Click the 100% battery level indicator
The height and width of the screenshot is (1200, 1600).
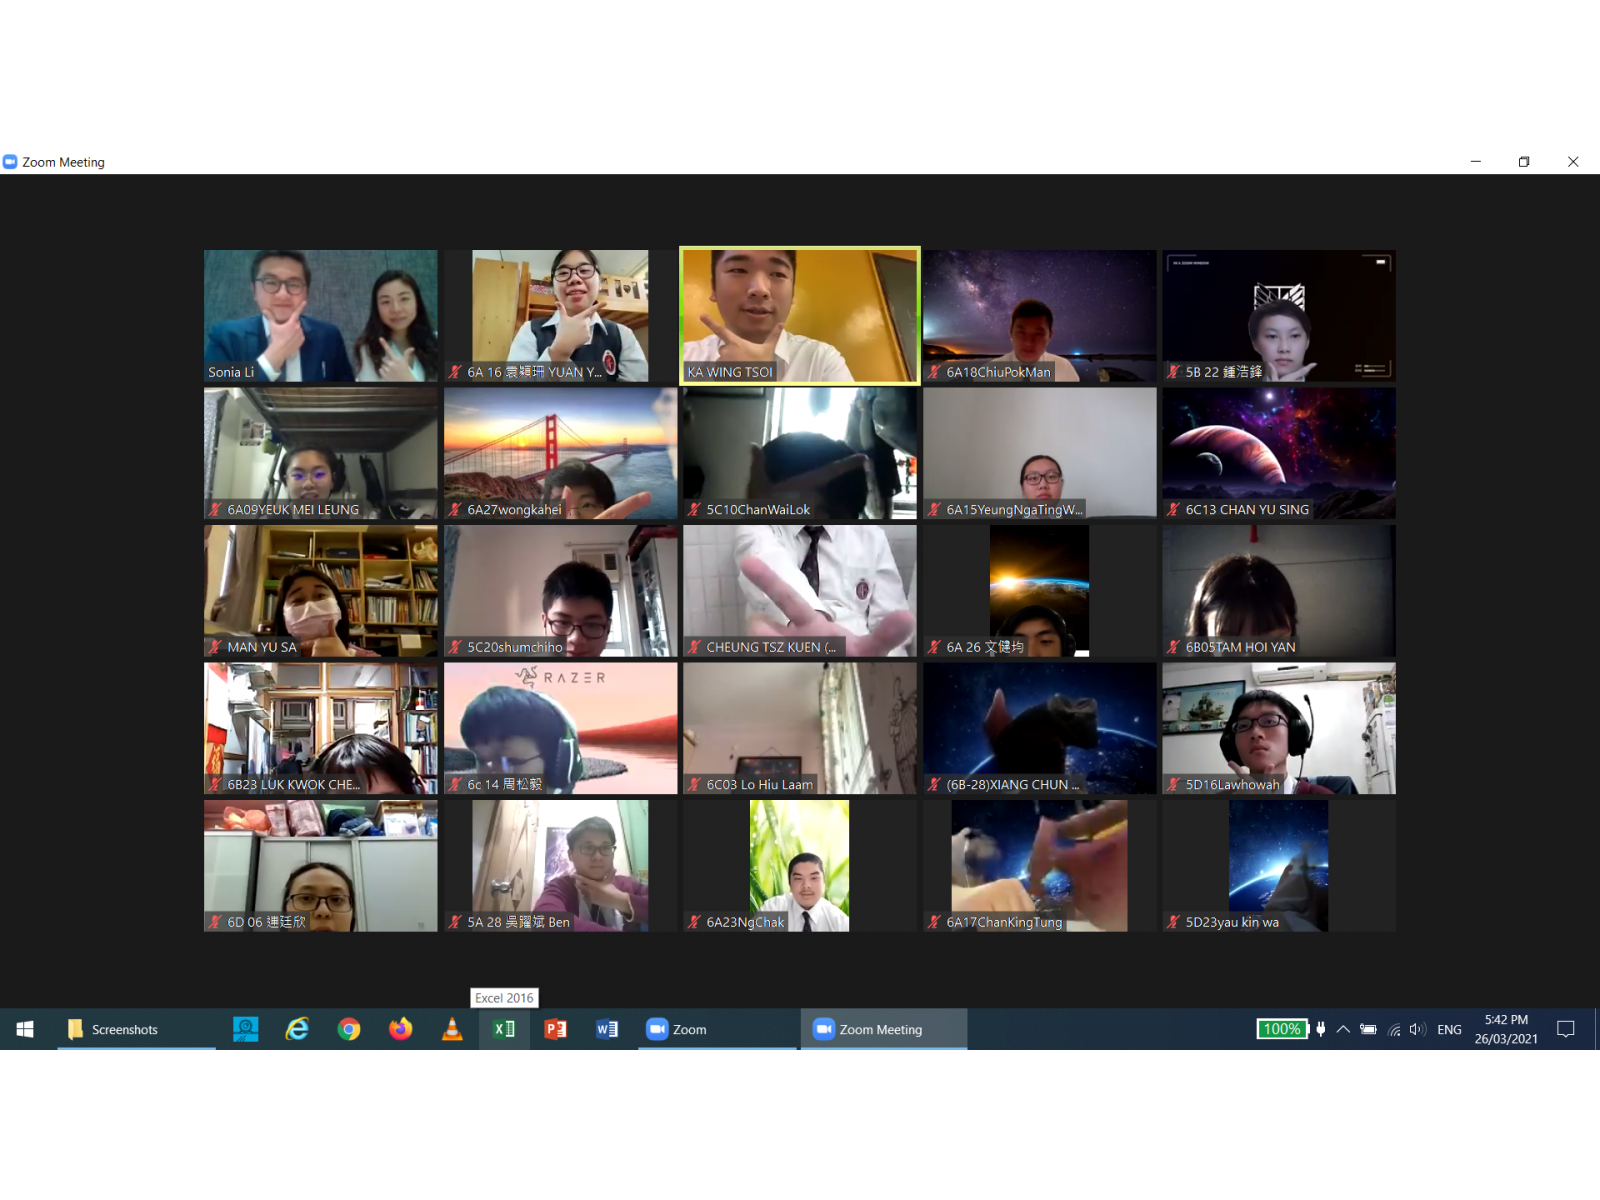coord(1281,1028)
